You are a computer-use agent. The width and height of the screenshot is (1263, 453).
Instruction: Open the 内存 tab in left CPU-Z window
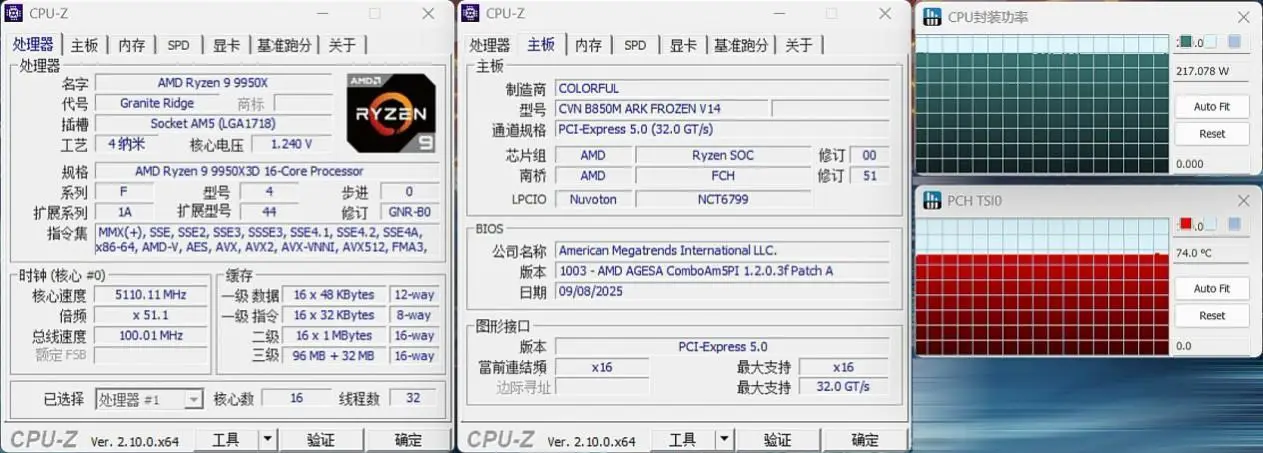(x=131, y=45)
